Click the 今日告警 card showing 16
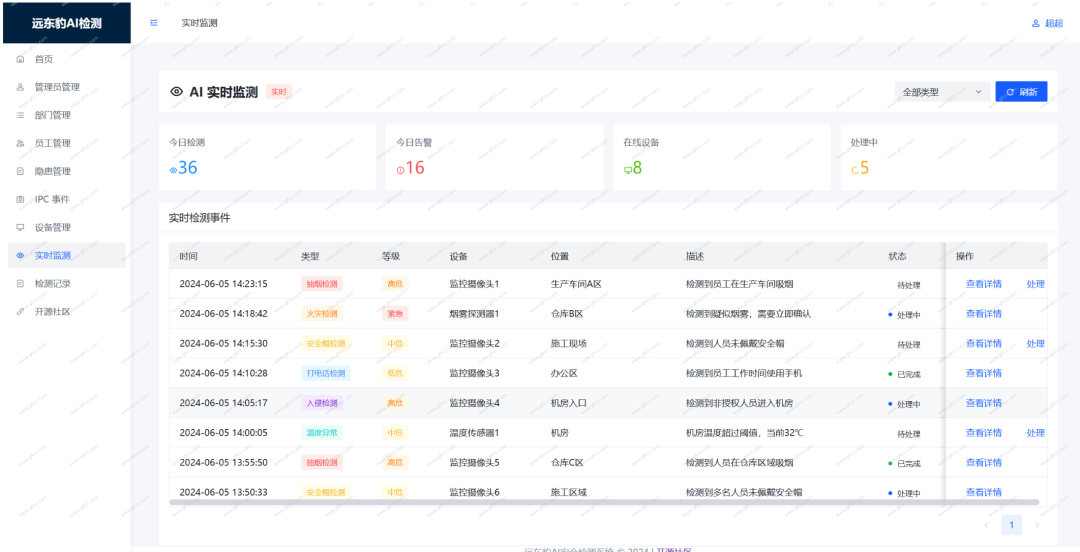This screenshot has width=1080, height=552. pos(495,158)
